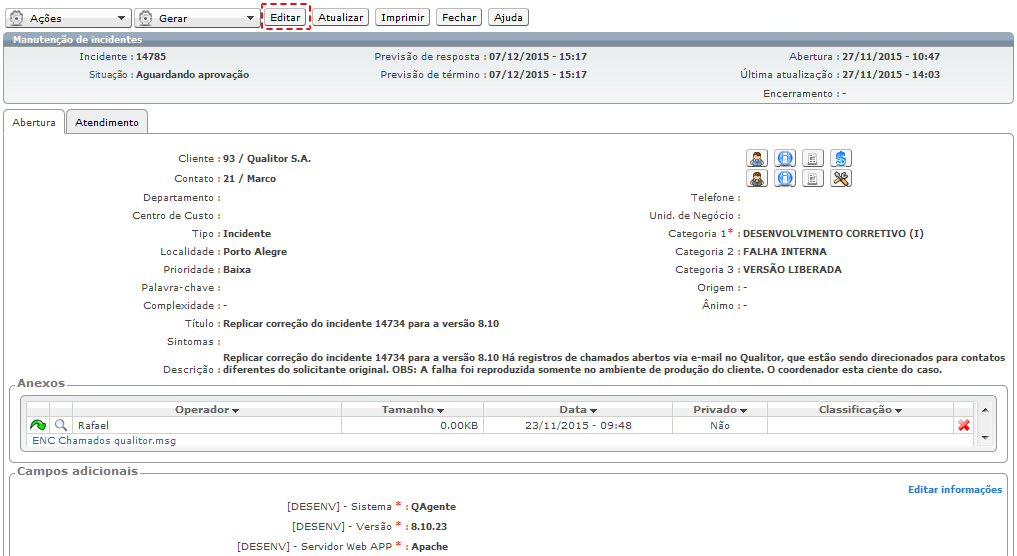Sort attachments by Operador column

click(207, 410)
